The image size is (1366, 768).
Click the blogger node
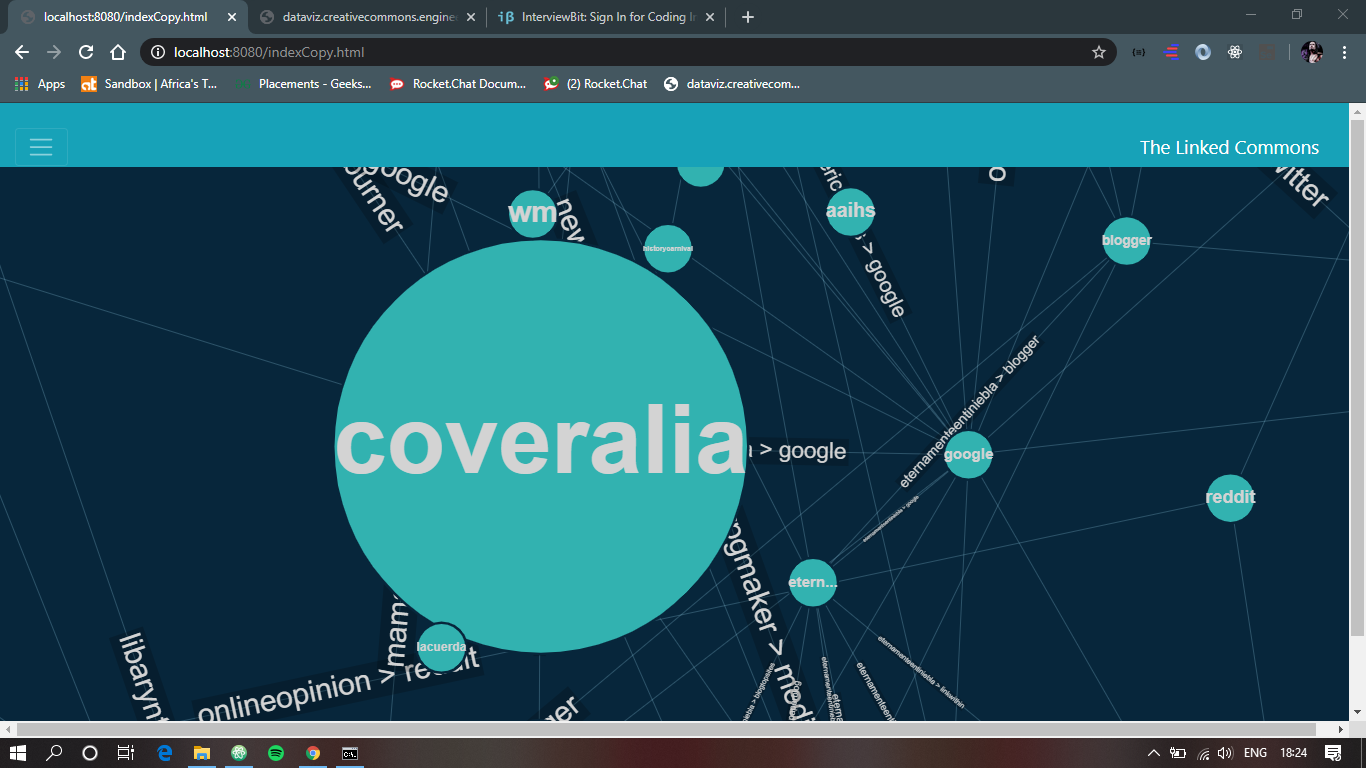click(1126, 240)
